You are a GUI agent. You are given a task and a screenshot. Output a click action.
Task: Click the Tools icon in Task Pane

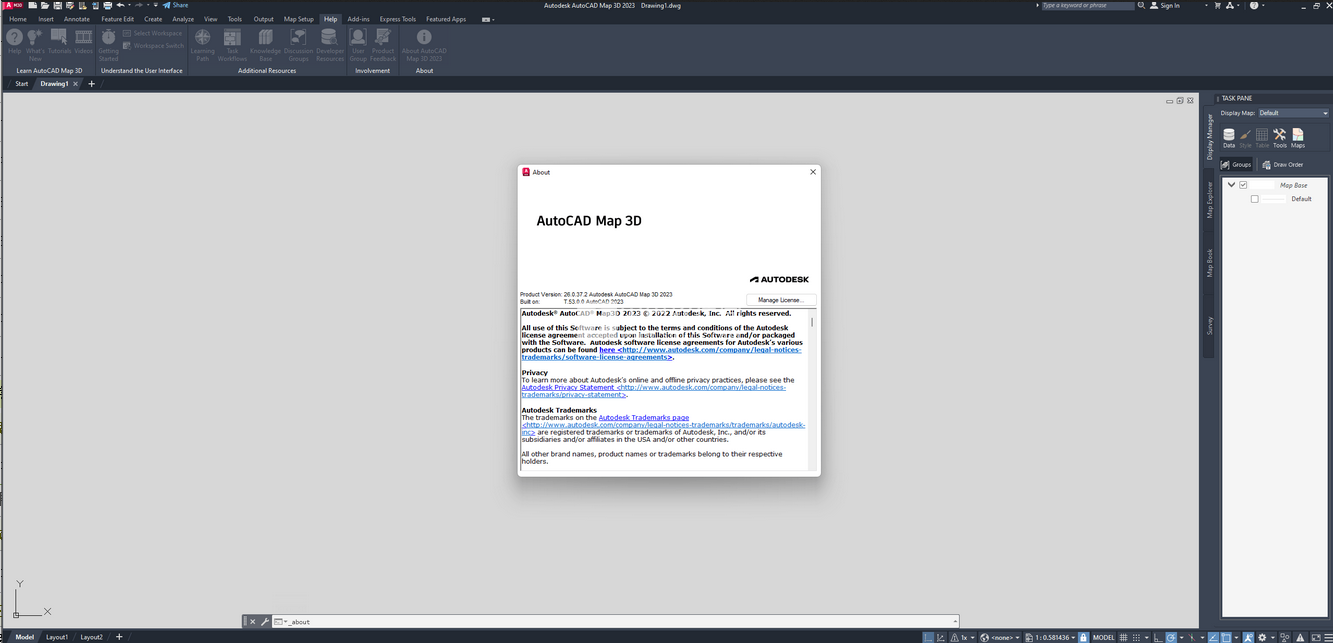click(1280, 138)
